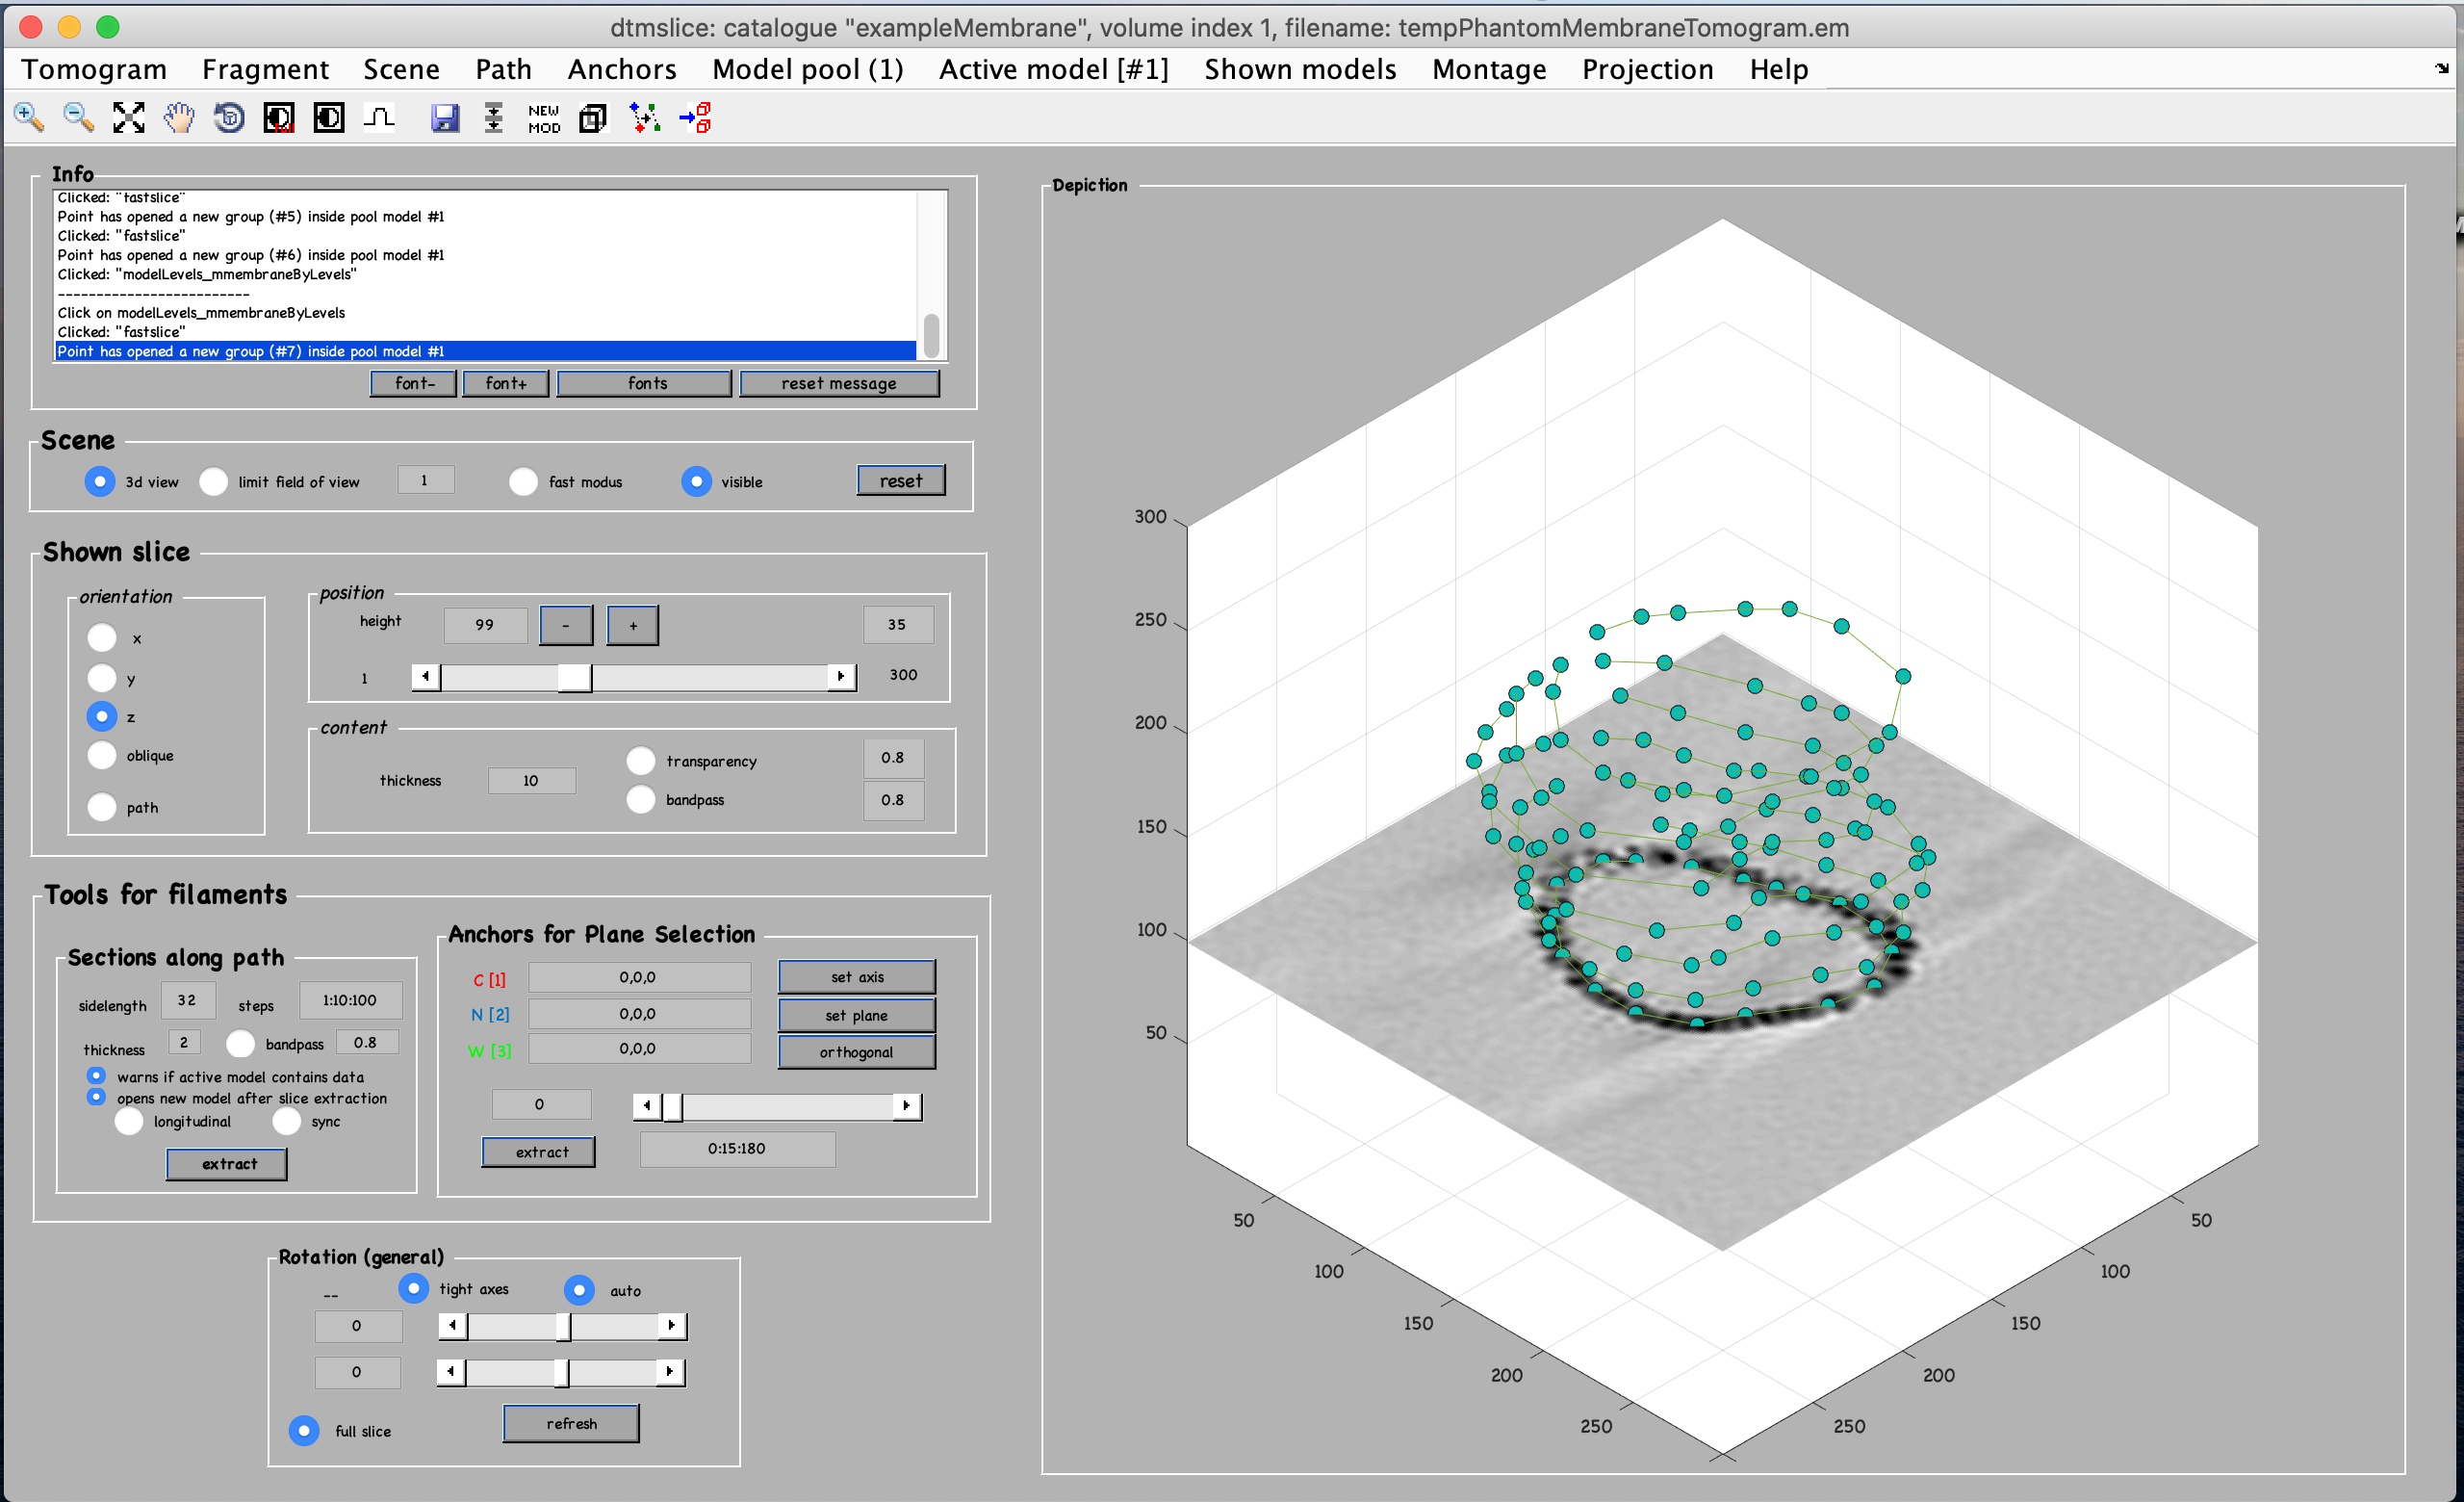The image size is (2464, 1502).
Task: Open the Shown models menu
Action: coord(1300,69)
